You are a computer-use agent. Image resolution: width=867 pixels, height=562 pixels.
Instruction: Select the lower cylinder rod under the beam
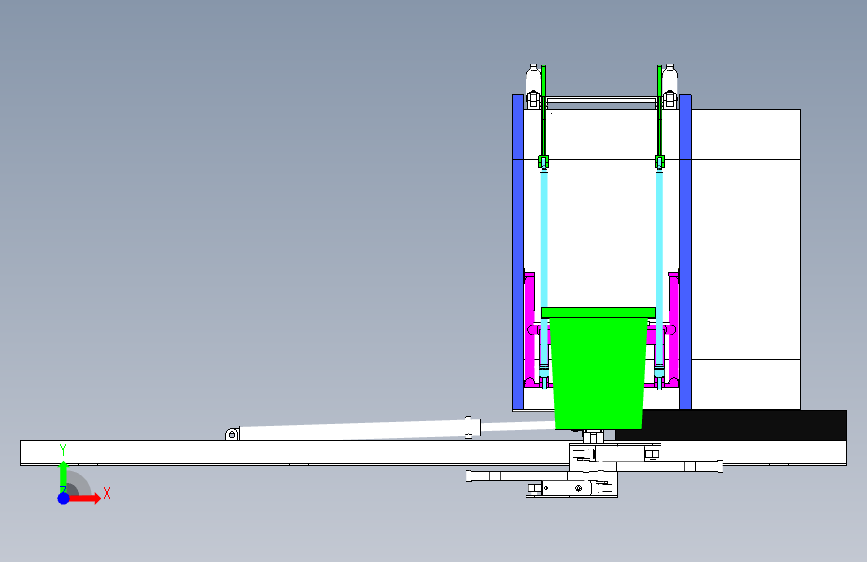click(x=517, y=476)
